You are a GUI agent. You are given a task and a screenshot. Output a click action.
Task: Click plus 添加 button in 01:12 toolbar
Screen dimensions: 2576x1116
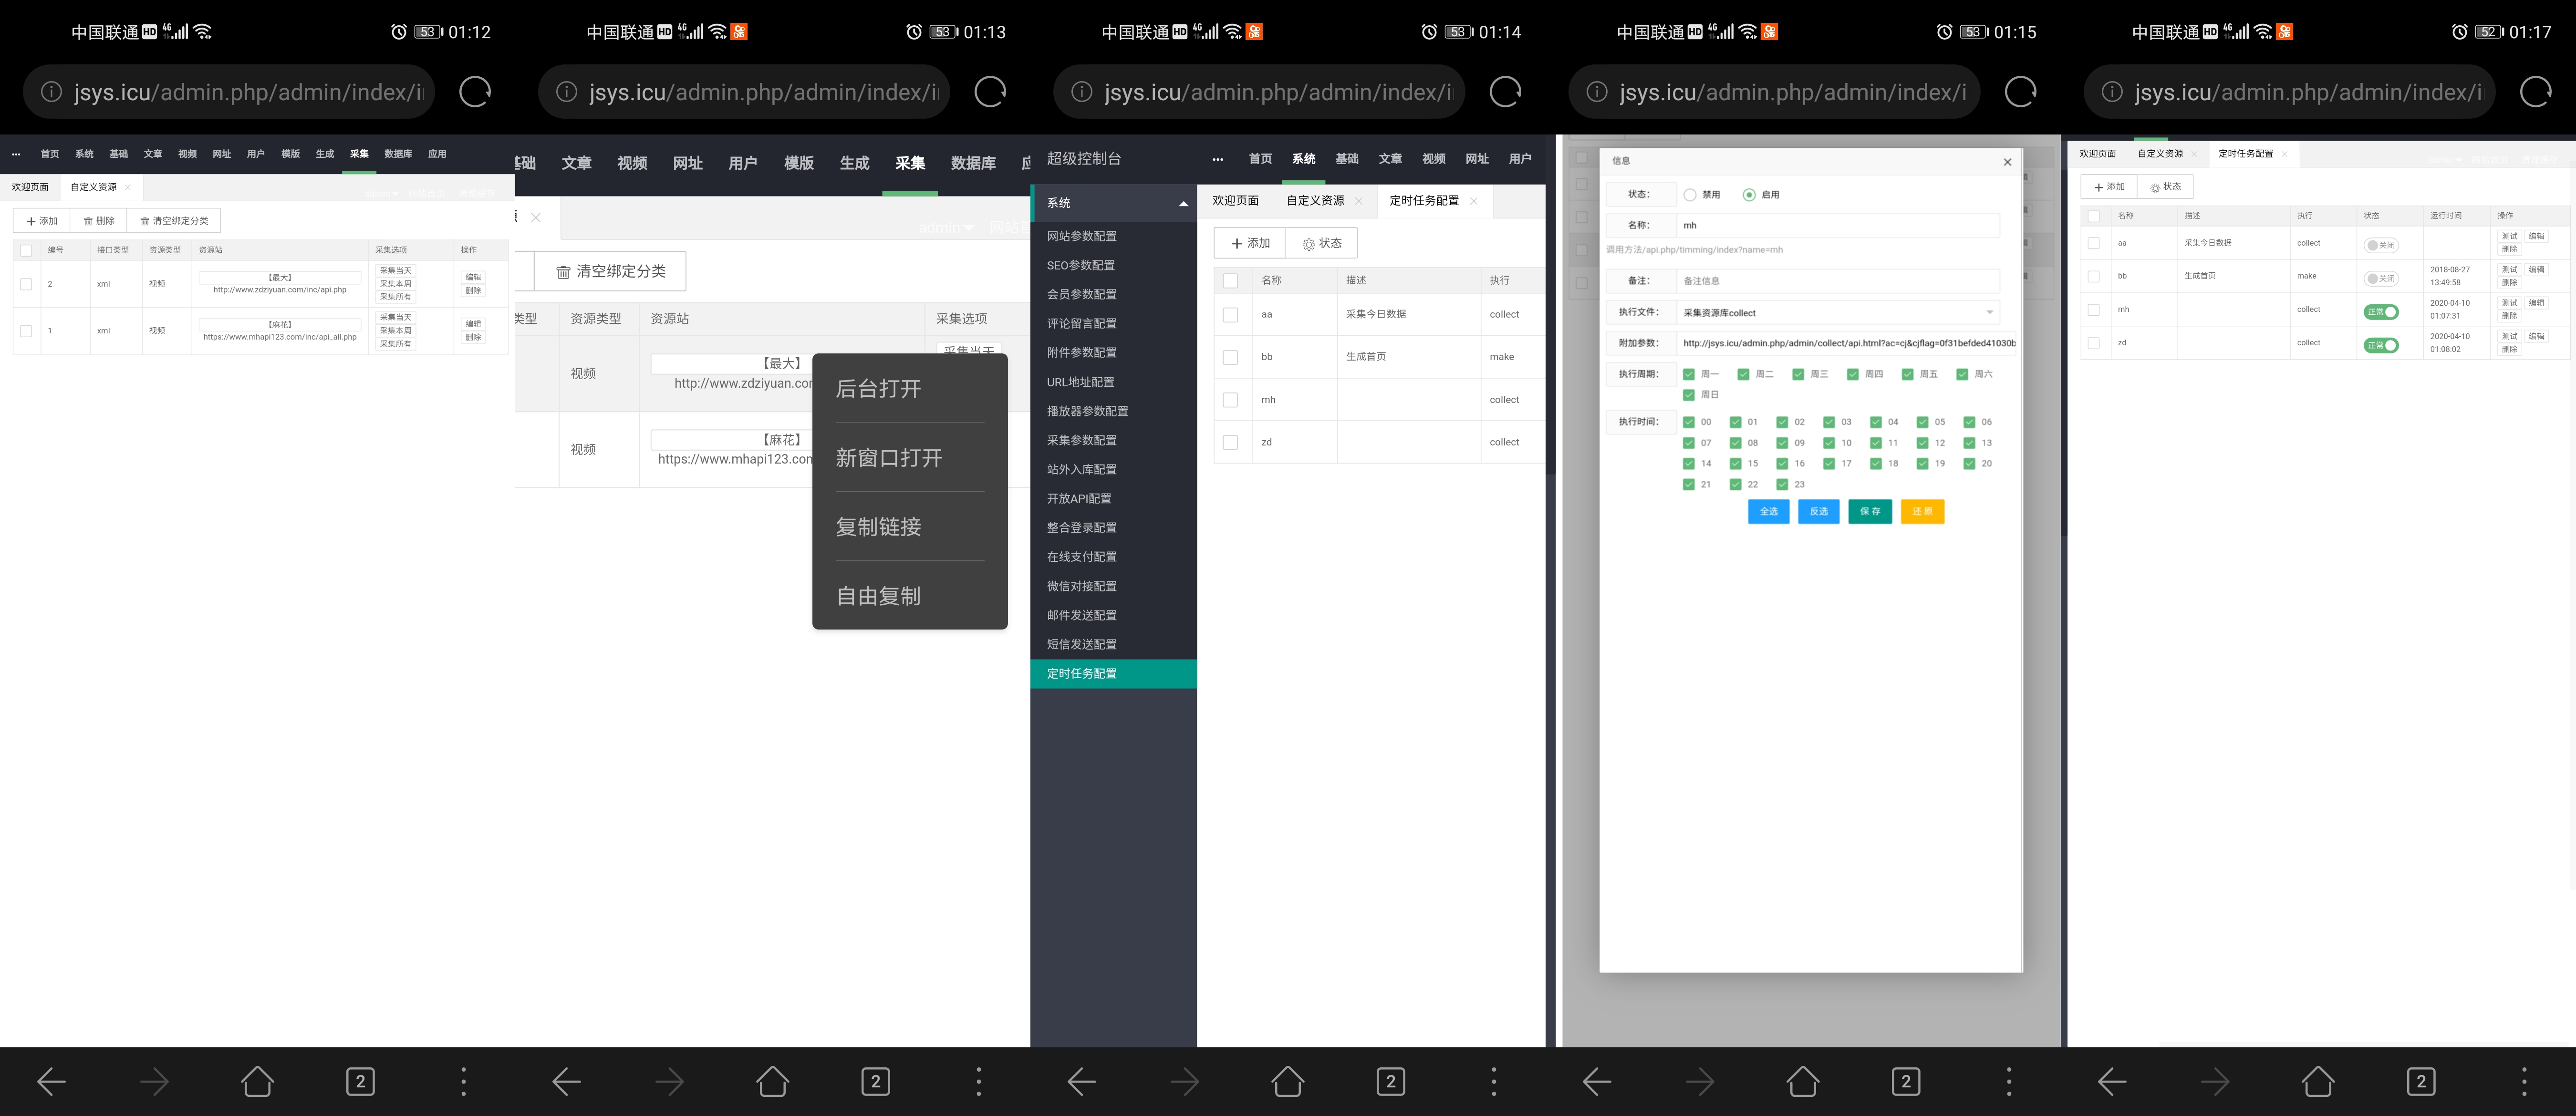42,221
